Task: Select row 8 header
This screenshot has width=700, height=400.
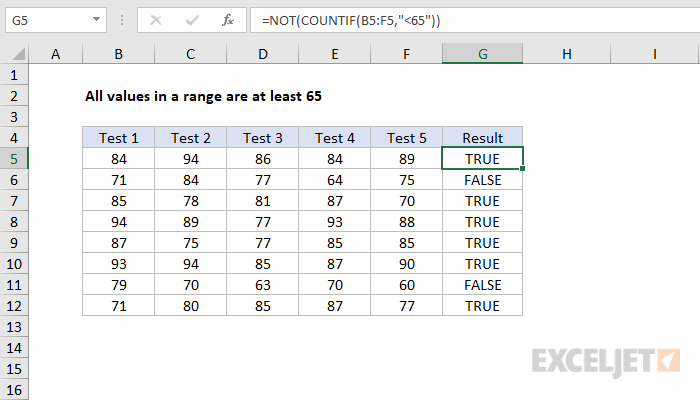Action: point(14,222)
